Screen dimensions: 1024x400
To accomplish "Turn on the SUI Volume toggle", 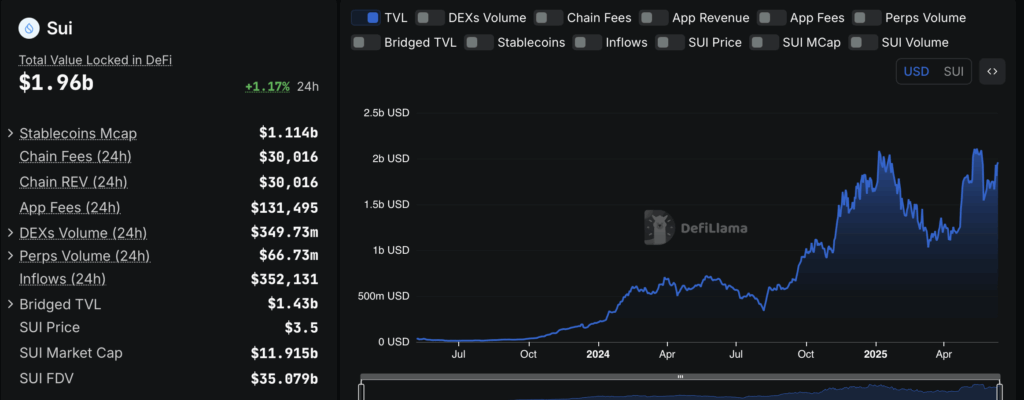I will coord(863,42).
